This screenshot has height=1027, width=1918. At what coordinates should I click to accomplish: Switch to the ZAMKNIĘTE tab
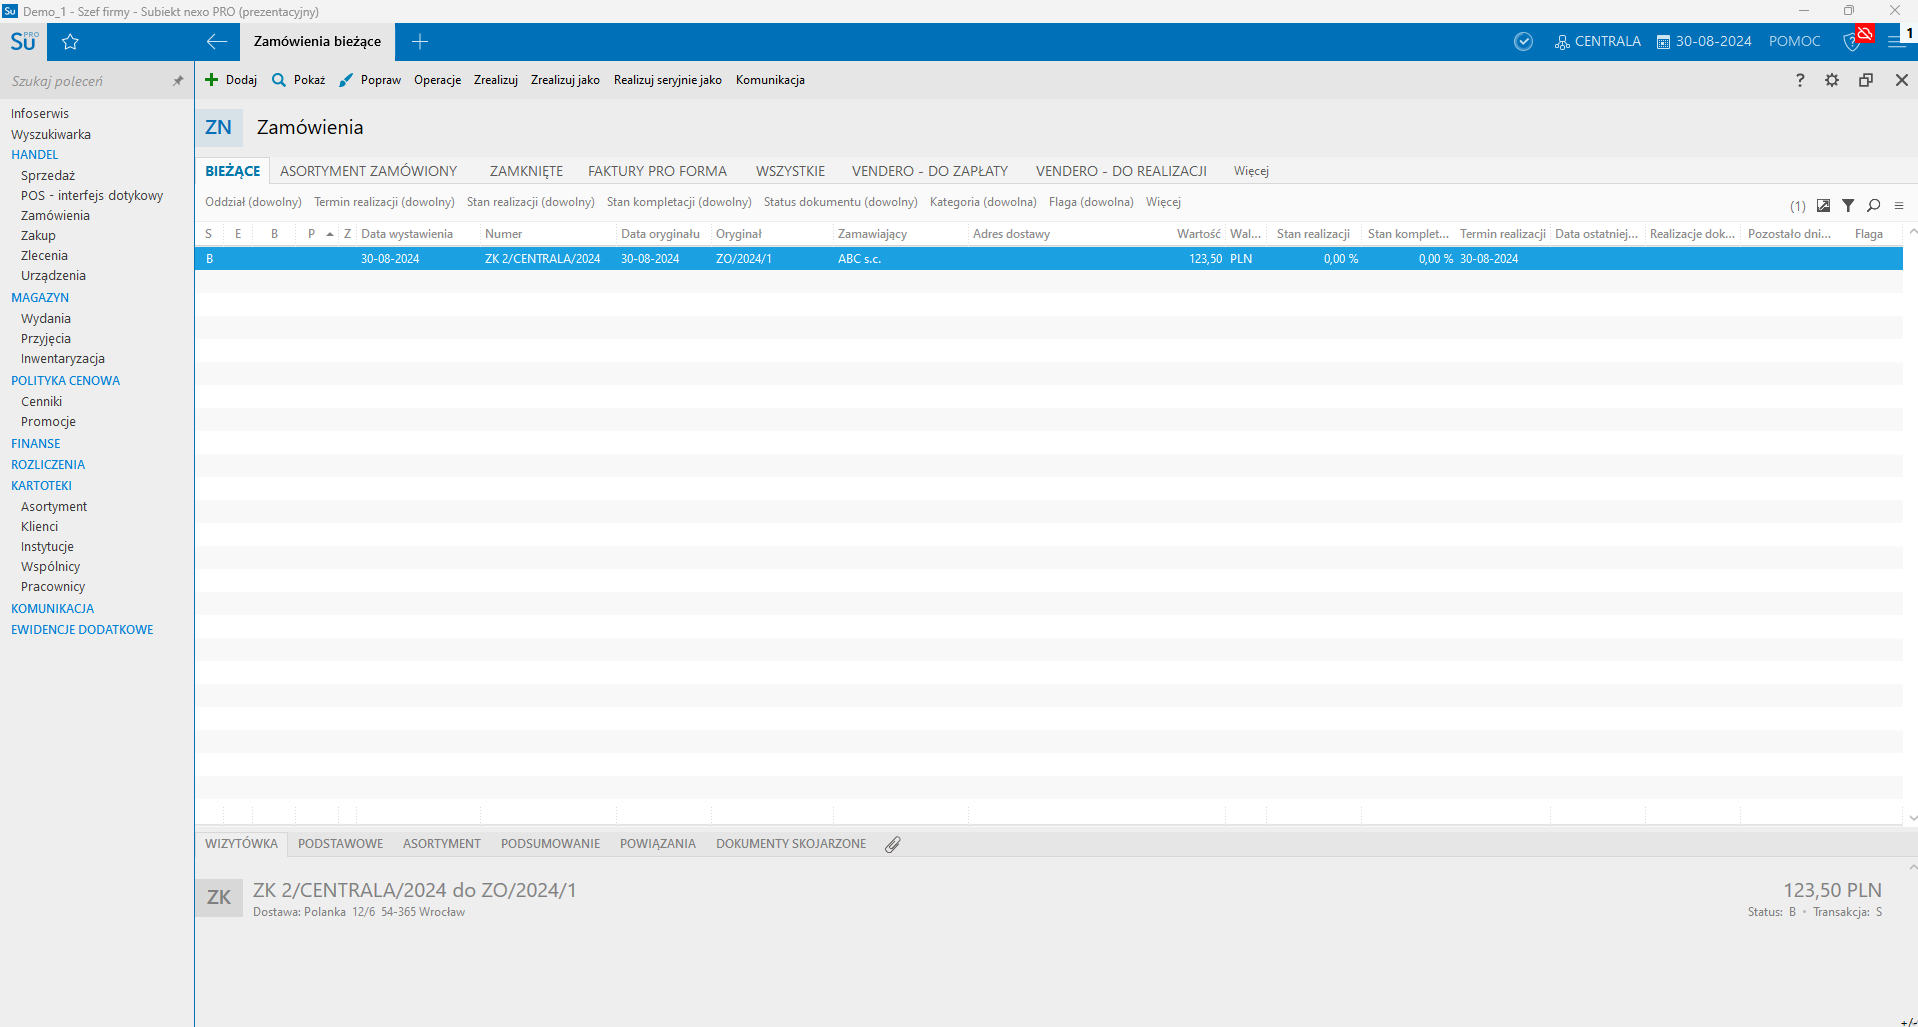[x=526, y=171]
